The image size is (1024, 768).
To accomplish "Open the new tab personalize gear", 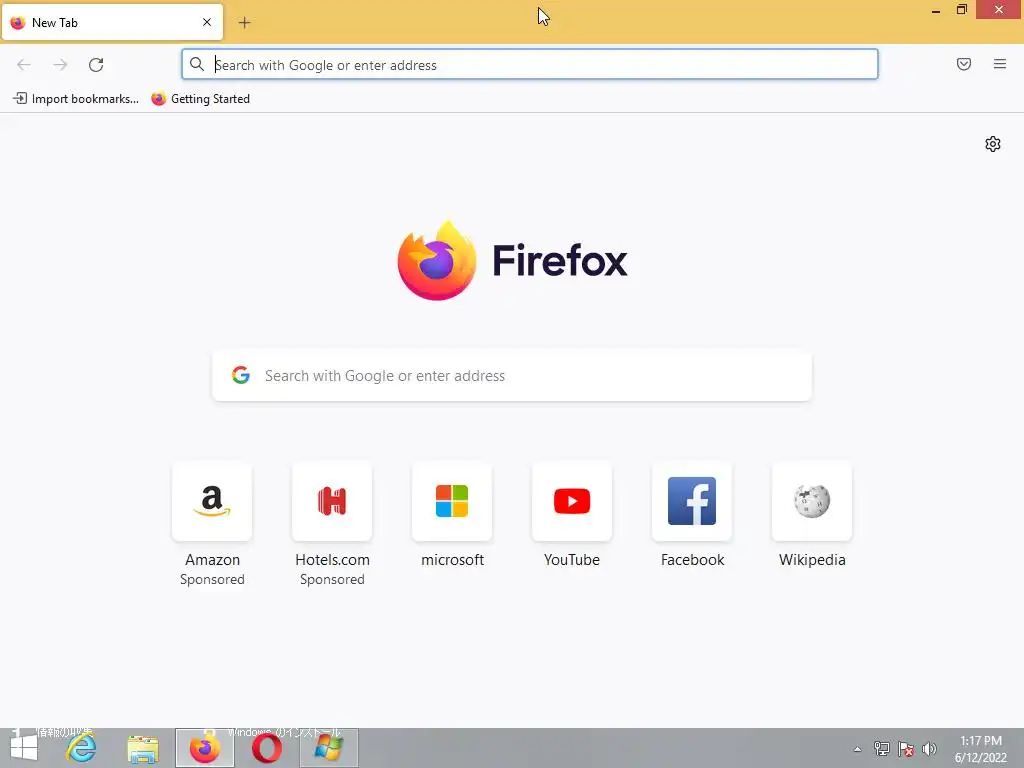I will pos(993,144).
